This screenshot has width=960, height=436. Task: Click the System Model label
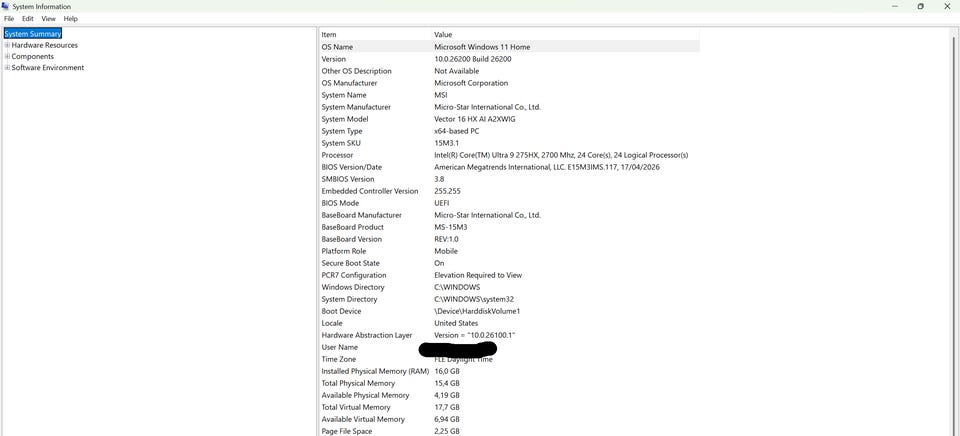345,119
